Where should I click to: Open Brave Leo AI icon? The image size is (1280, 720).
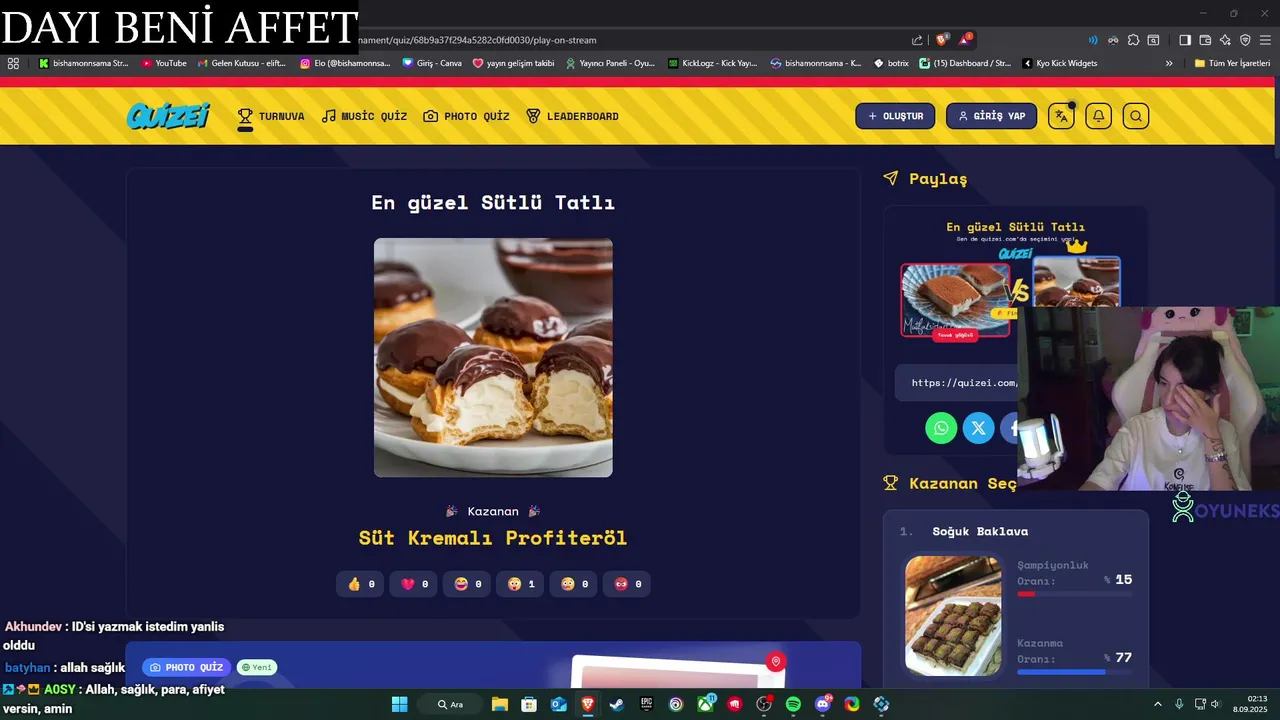1225,40
